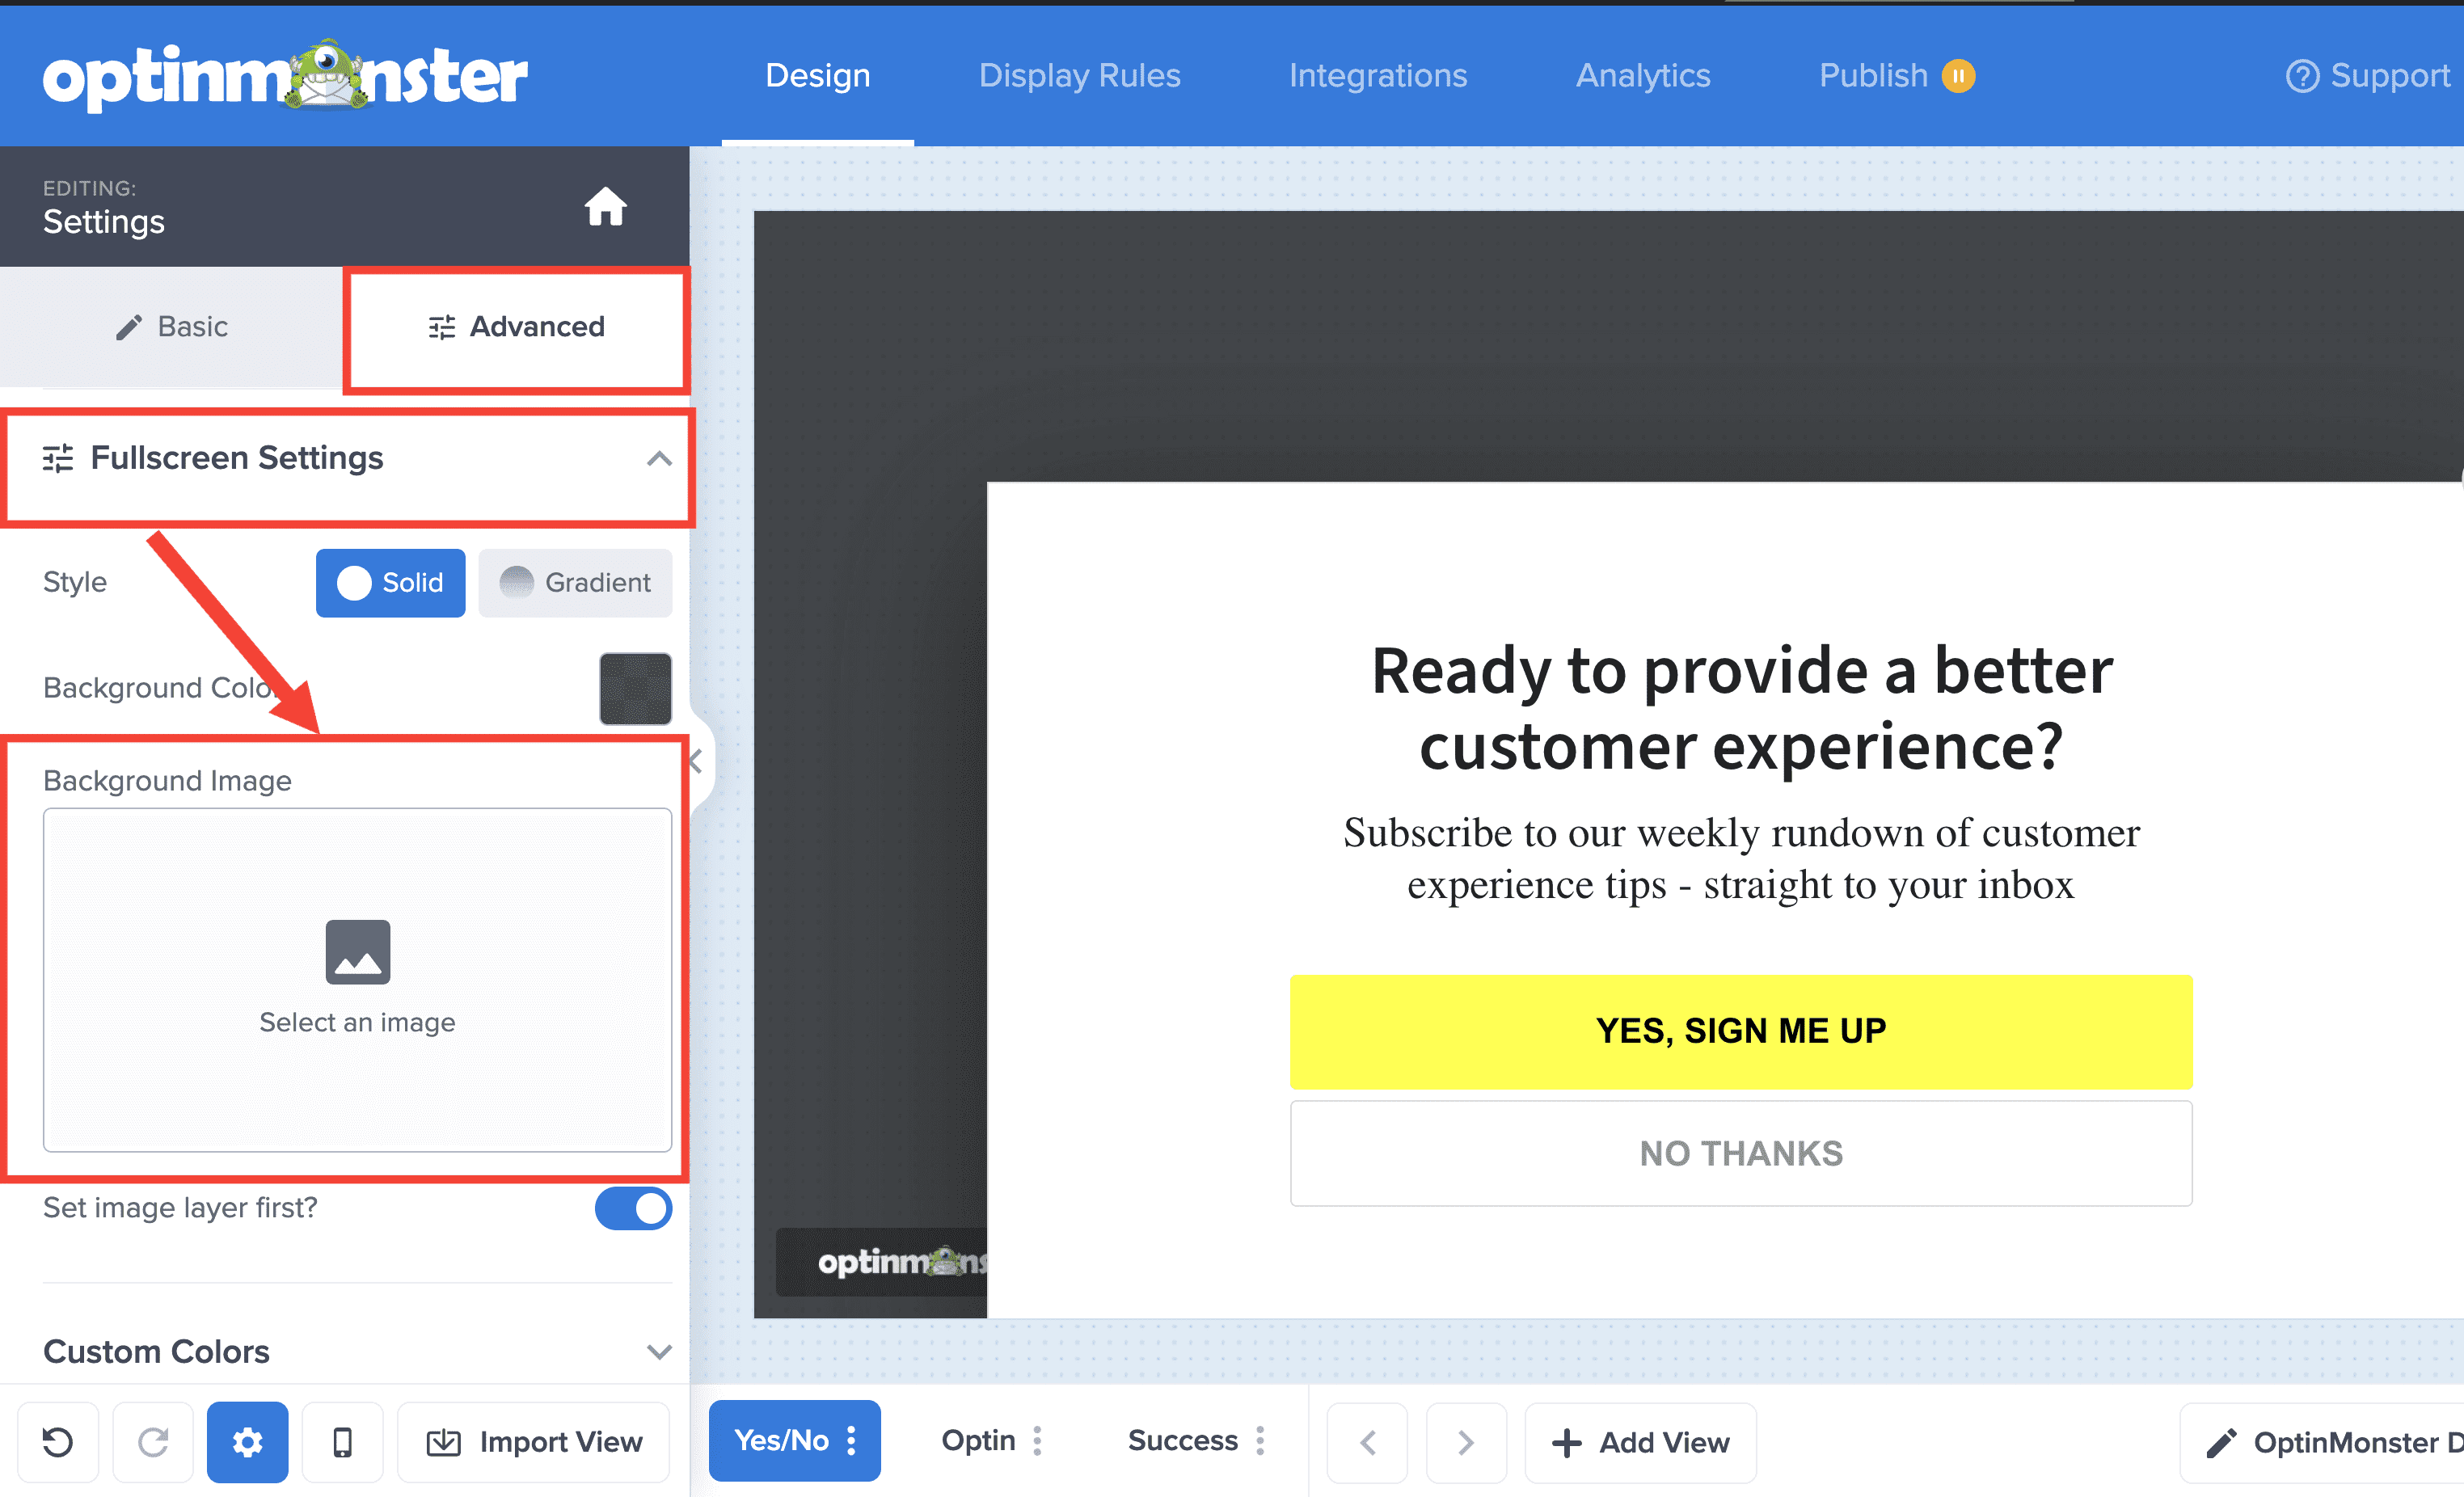Viewport: 2464px width, 1497px height.
Task: Click the Add View button
Action: (x=1640, y=1442)
